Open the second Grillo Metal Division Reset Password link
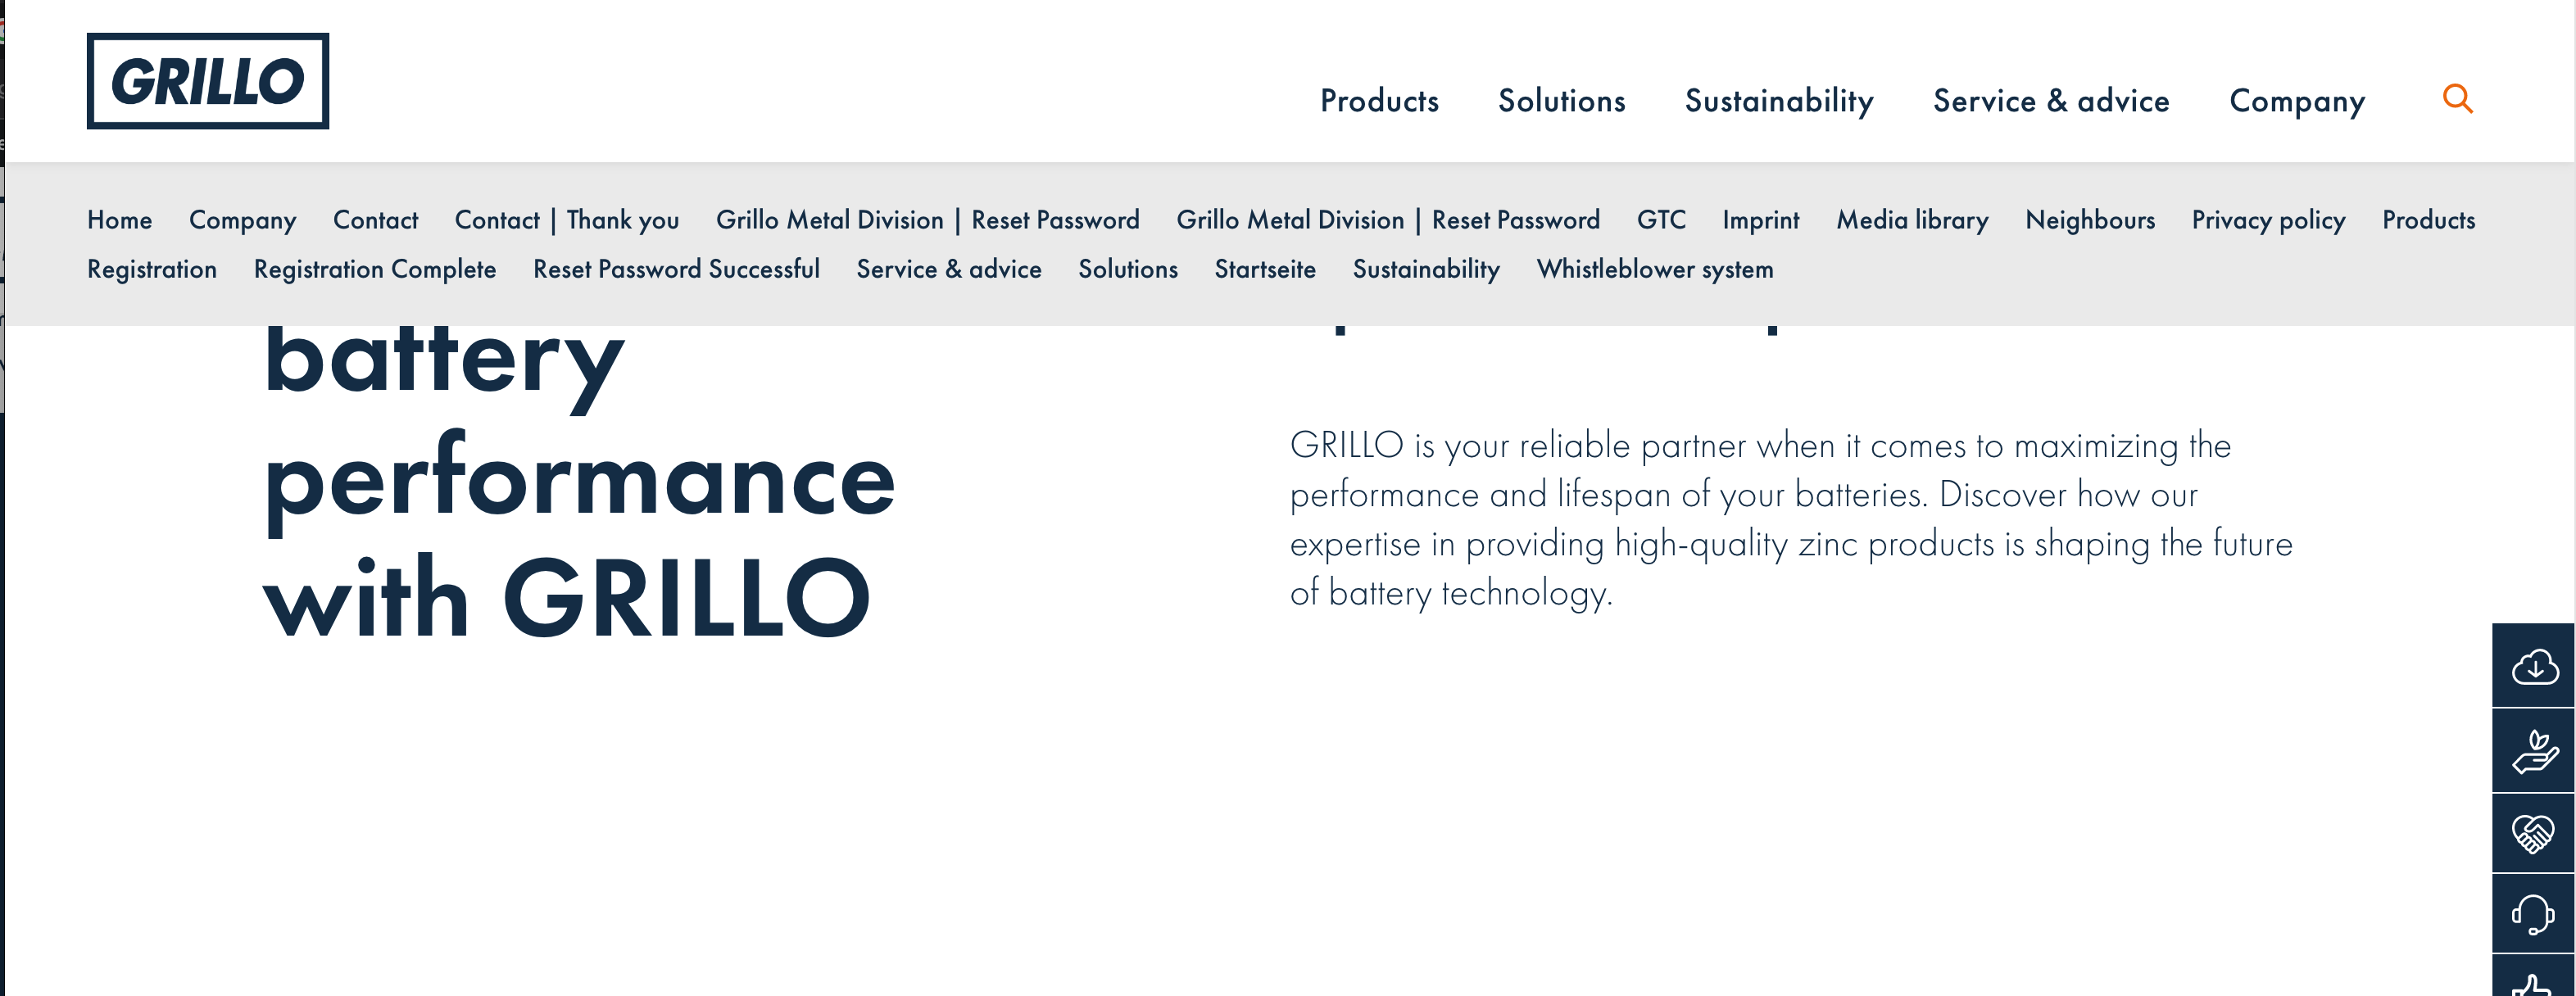The height and width of the screenshot is (996, 2576). pos(1388,220)
